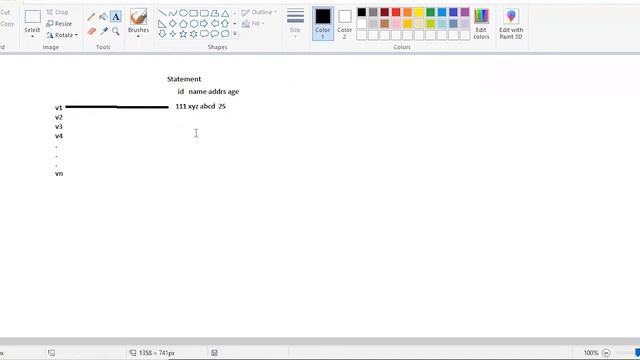Click the '111 xyz abcd 25' row text
This screenshot has height=360, width=640.
click(x=200, y=106)
